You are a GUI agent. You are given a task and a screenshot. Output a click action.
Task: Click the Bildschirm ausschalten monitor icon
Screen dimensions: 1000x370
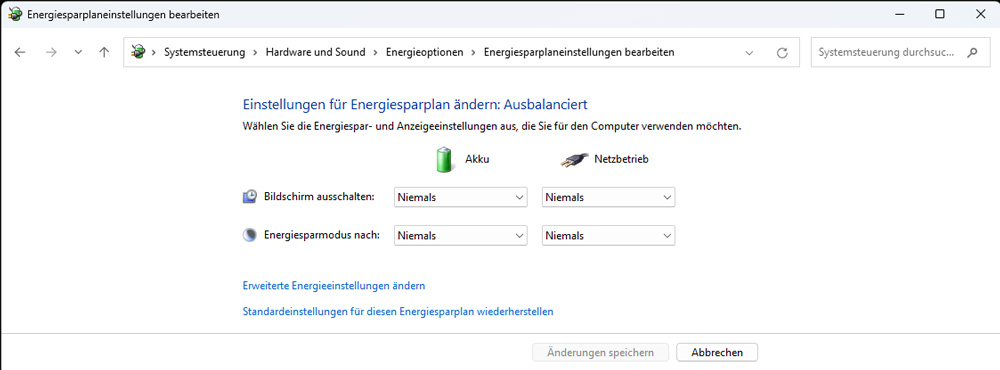[250, 196]
